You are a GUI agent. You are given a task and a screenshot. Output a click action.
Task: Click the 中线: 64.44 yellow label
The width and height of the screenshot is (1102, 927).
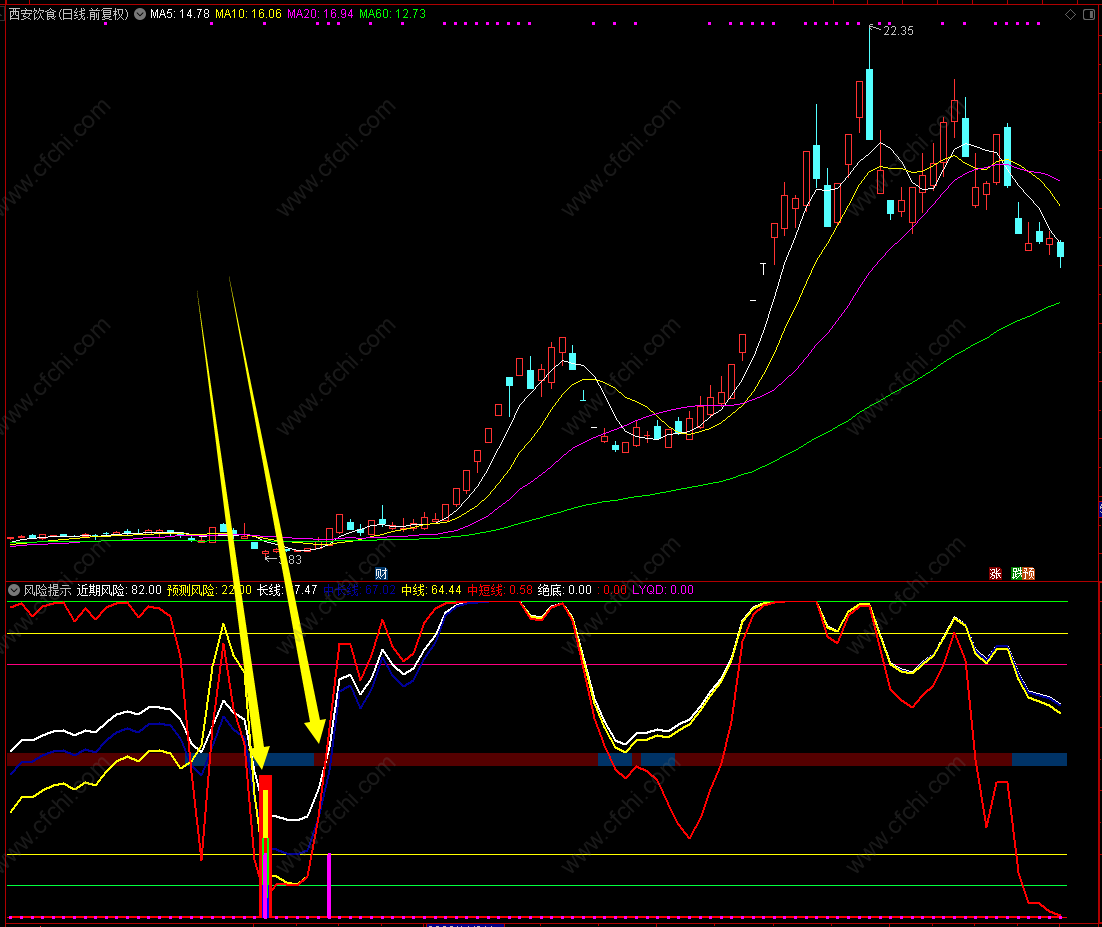tap(431, 590)
